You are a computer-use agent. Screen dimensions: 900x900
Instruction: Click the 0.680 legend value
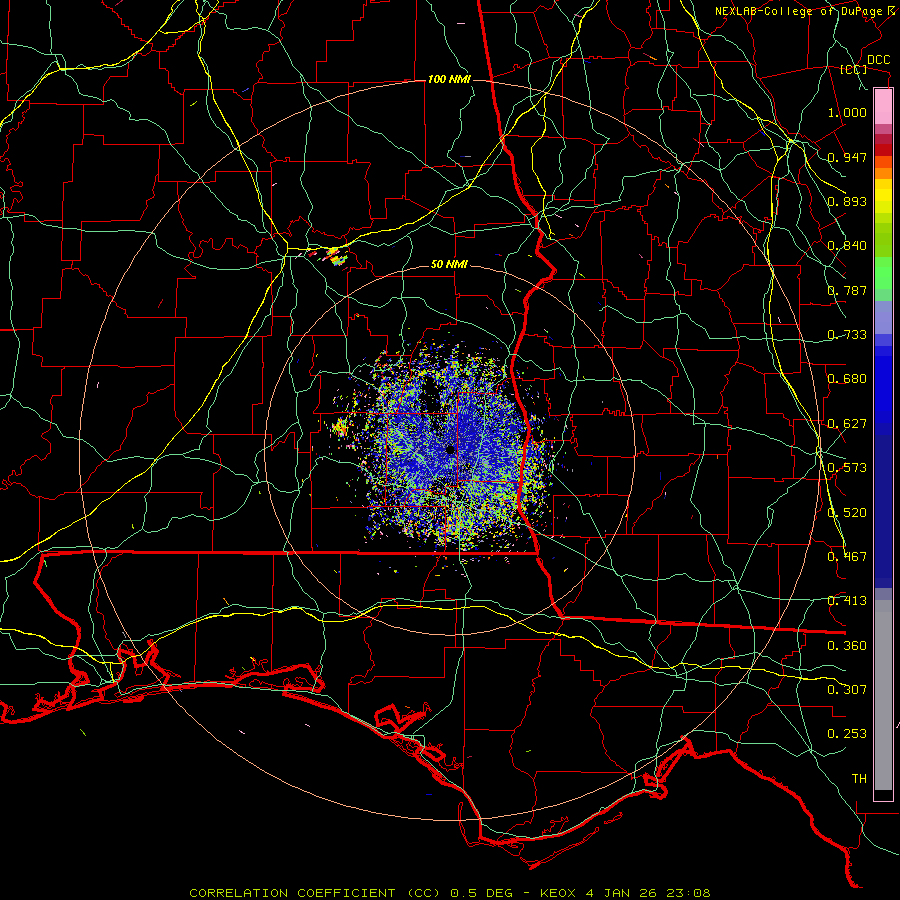tap(847, 379)
